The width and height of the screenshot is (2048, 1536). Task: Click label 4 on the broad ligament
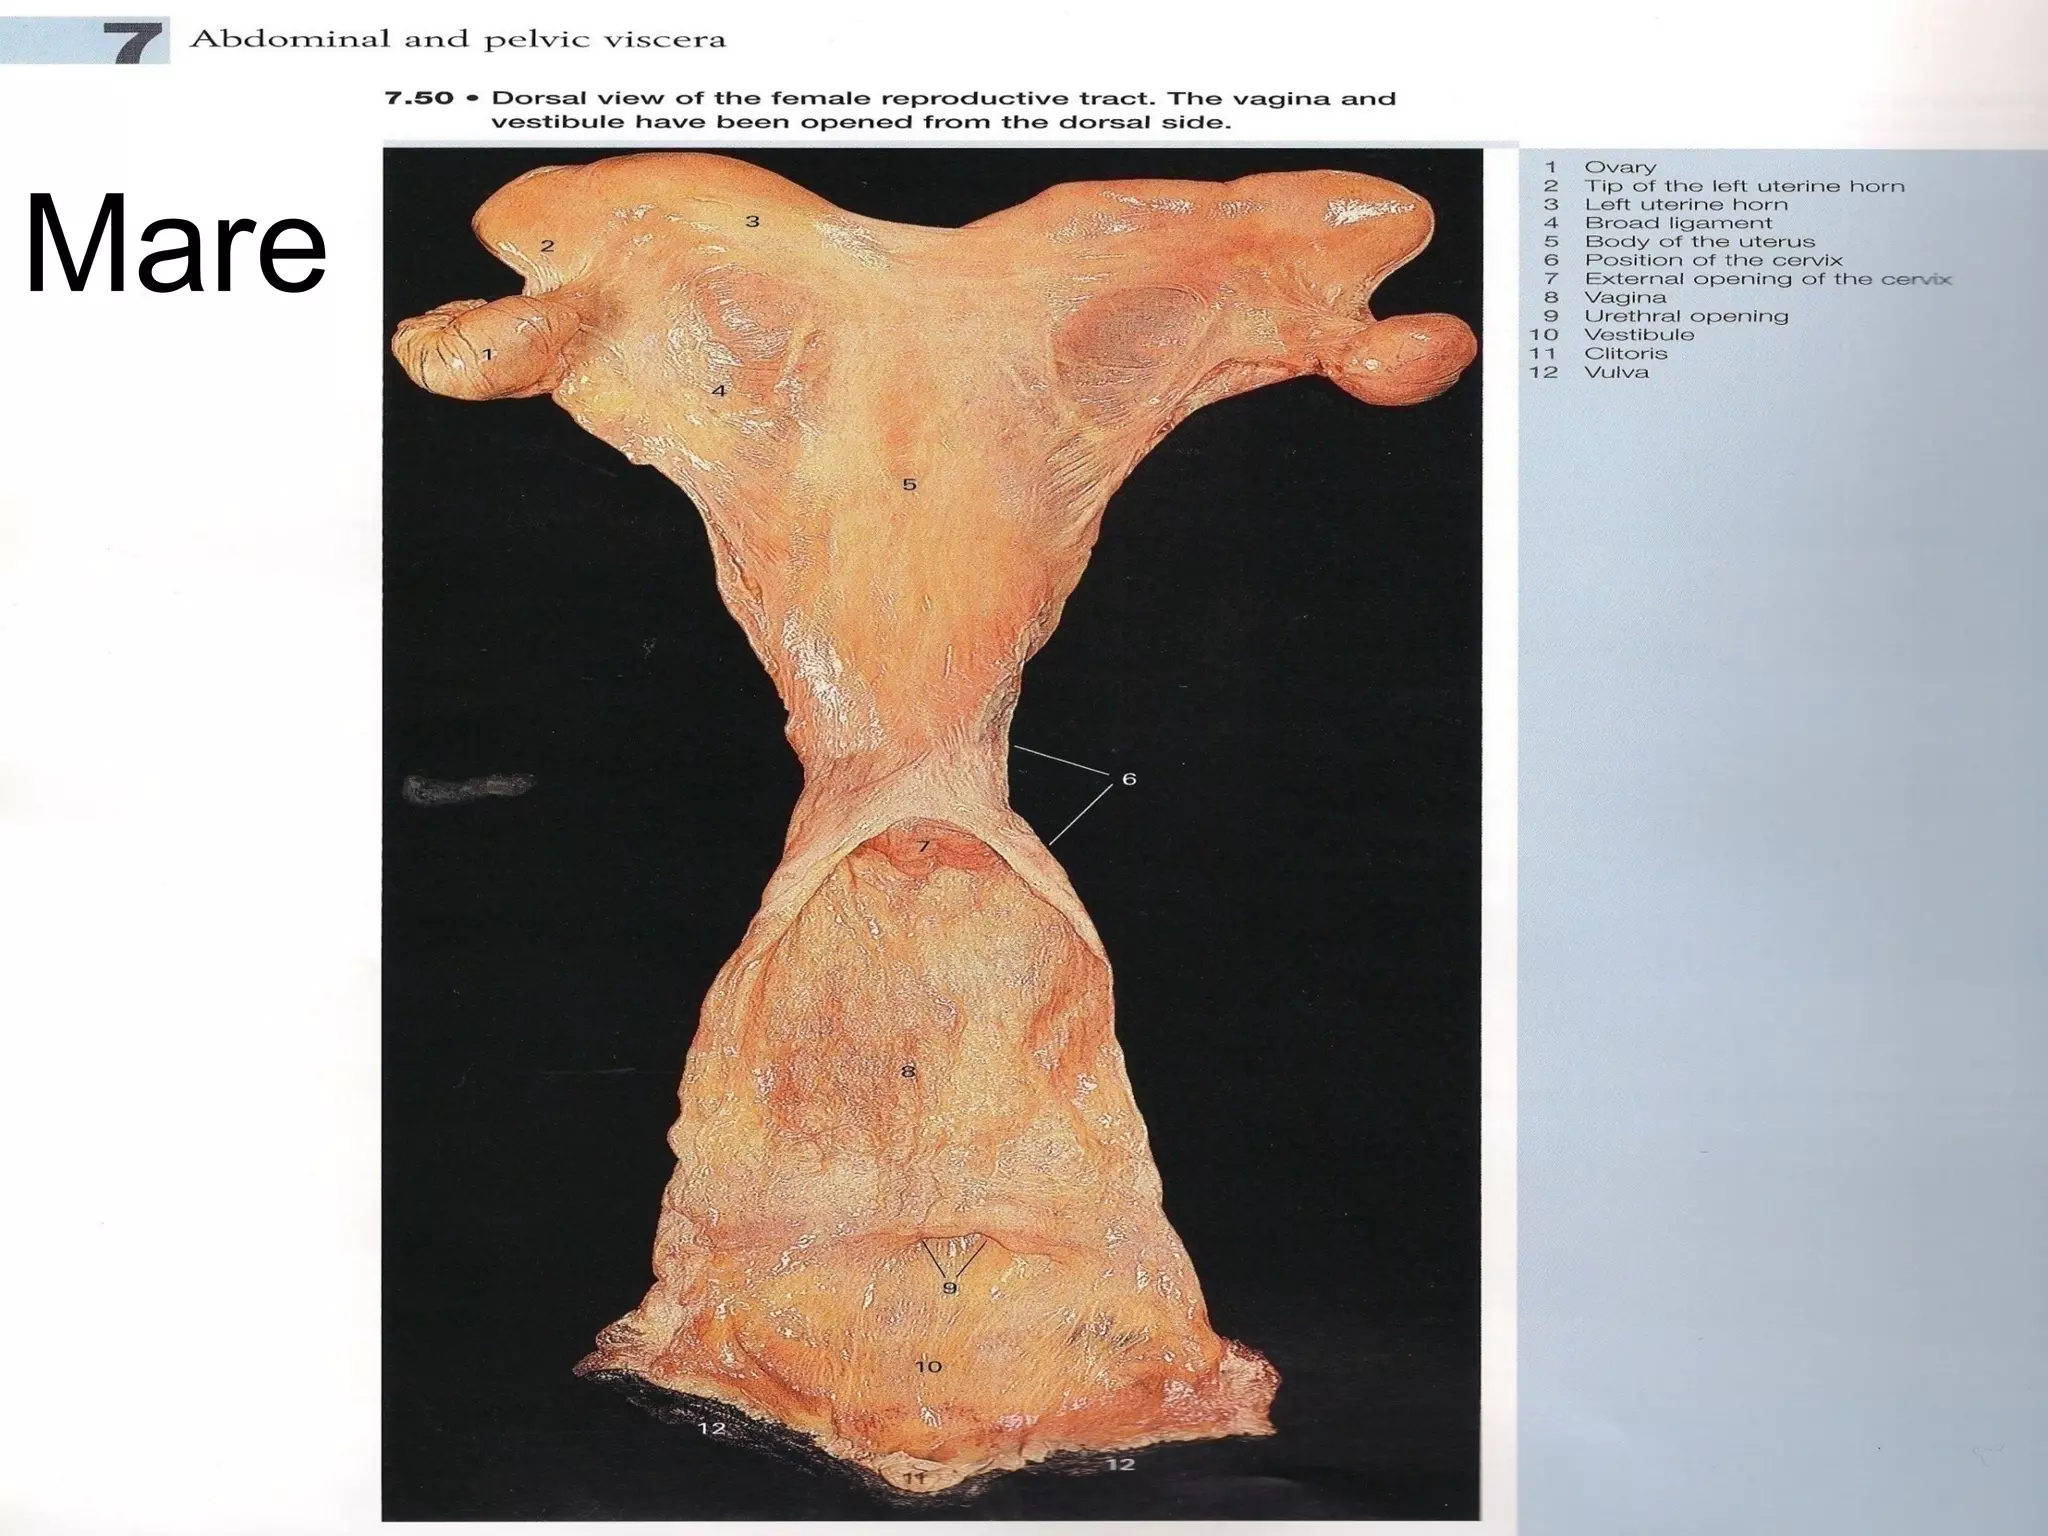click(718, 391)
